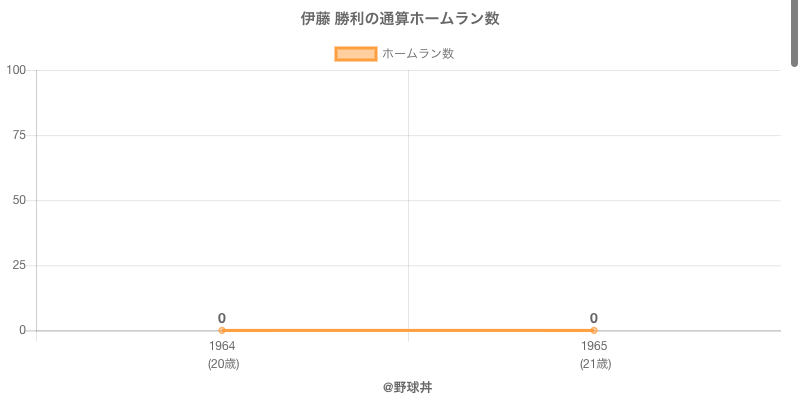Click the 75 y-axis tick label
This screenshot has height=400, width=800.
19,135
